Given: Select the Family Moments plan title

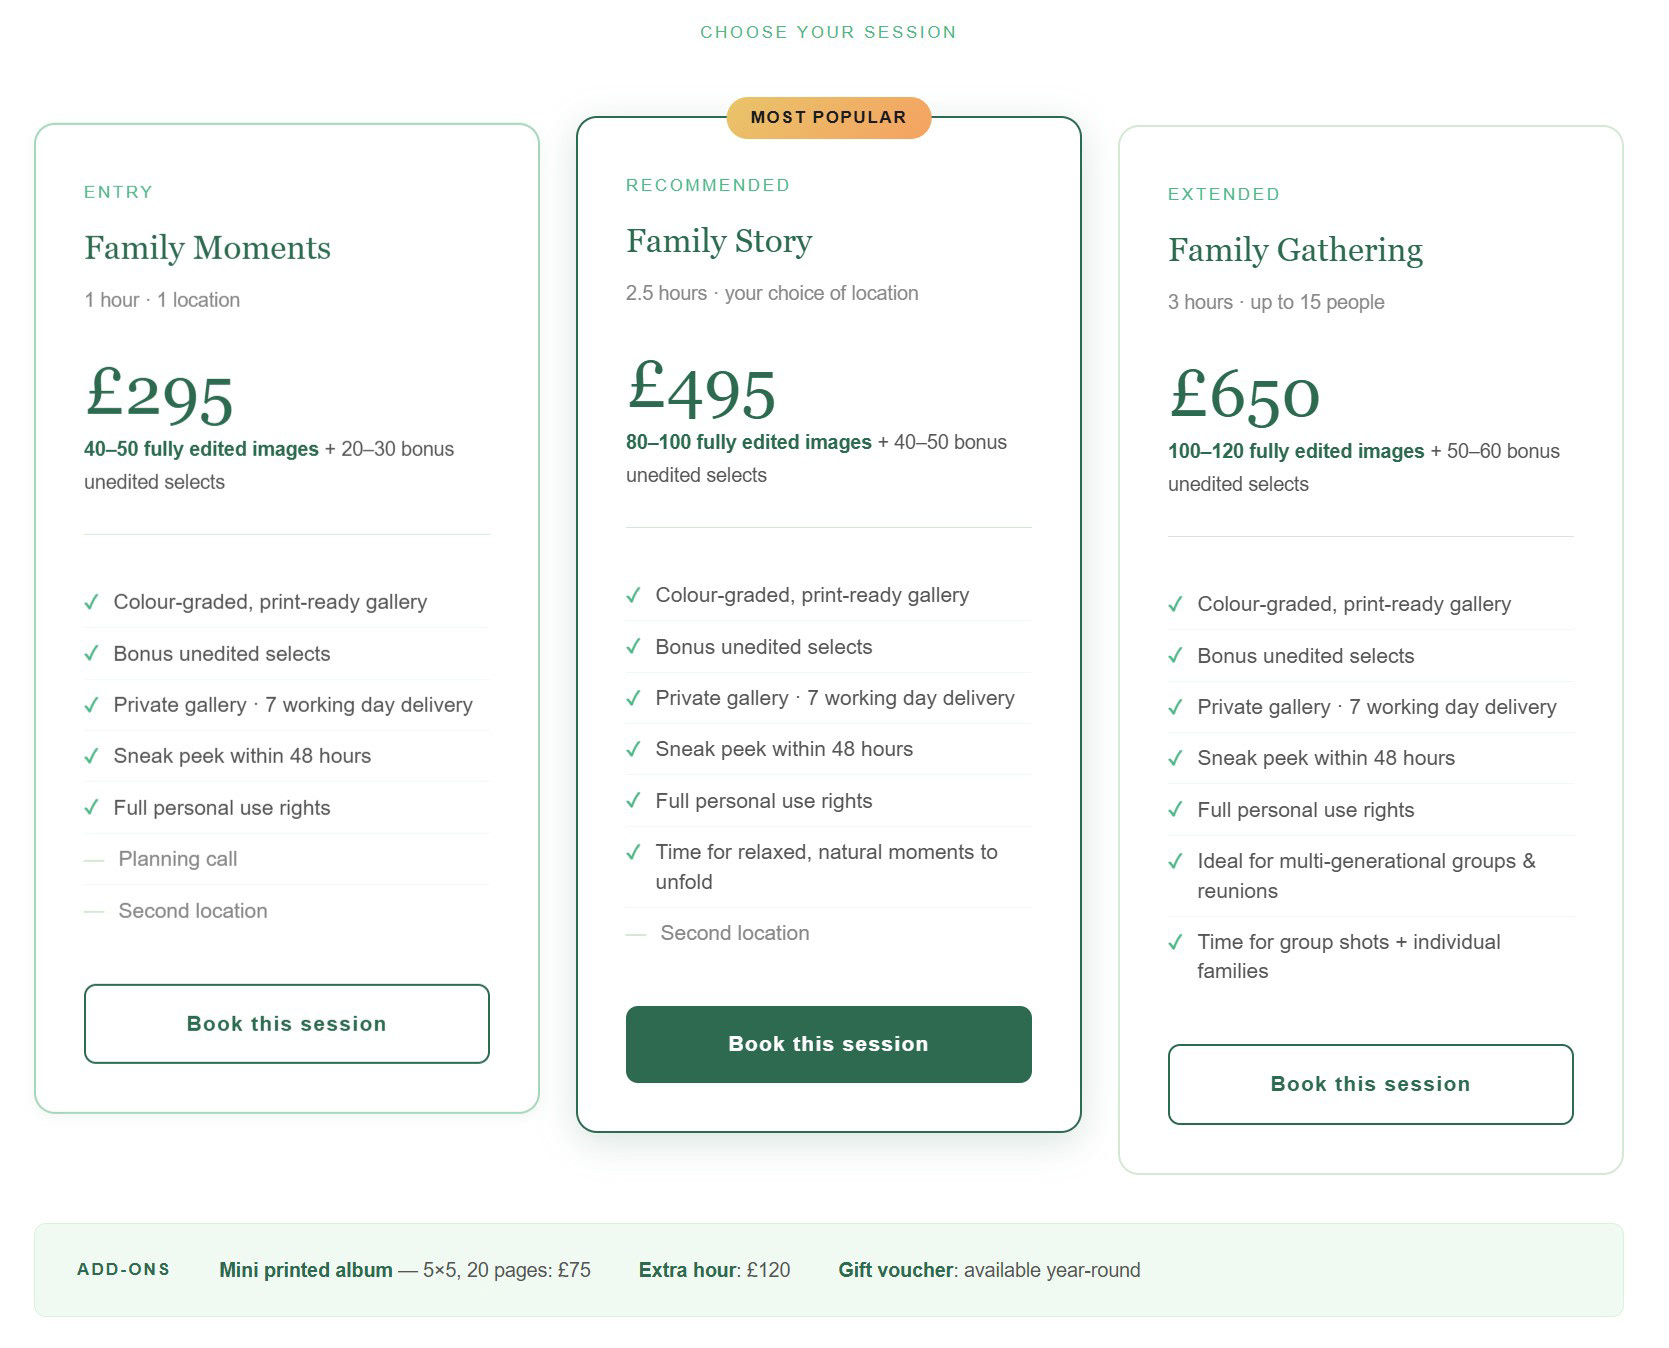Looking at the screenshot, I should [x=207, y=248].
